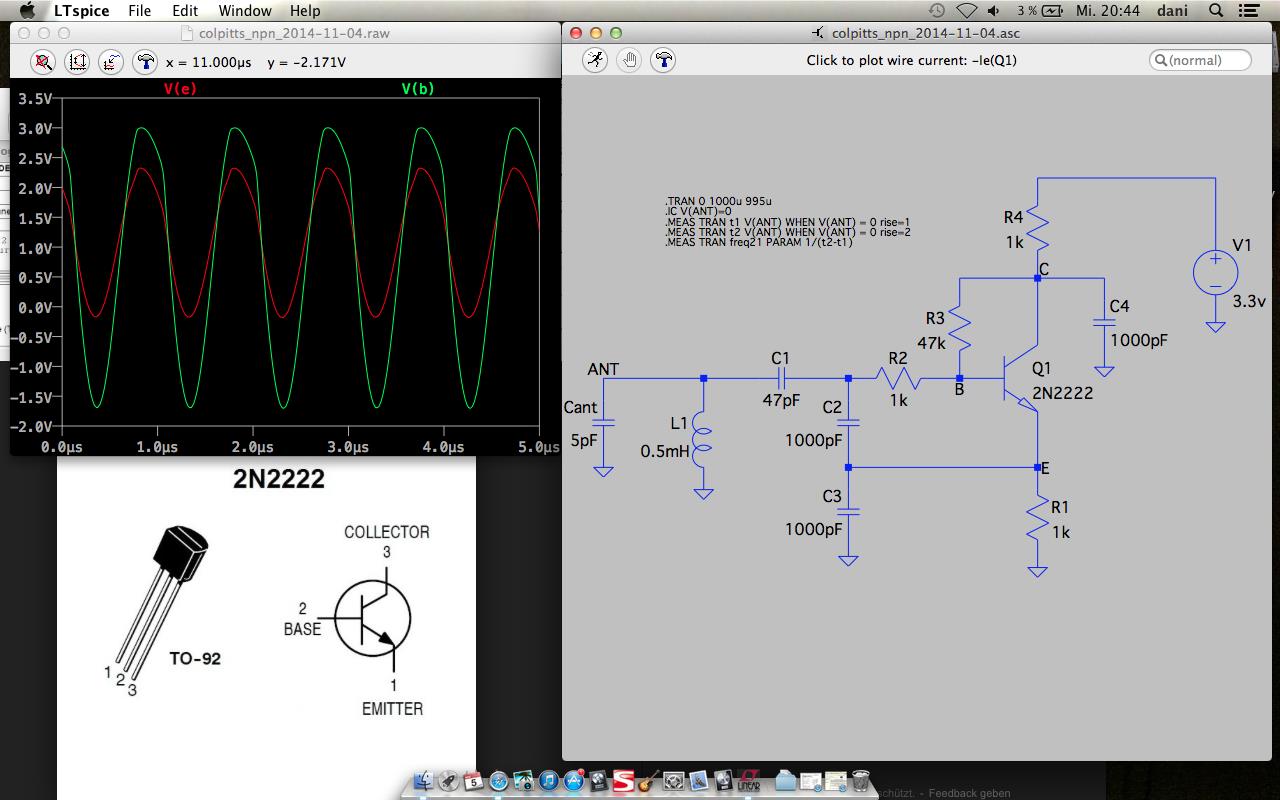
Task: Click the V(e) trace label in plot
Action: point(179,89)
